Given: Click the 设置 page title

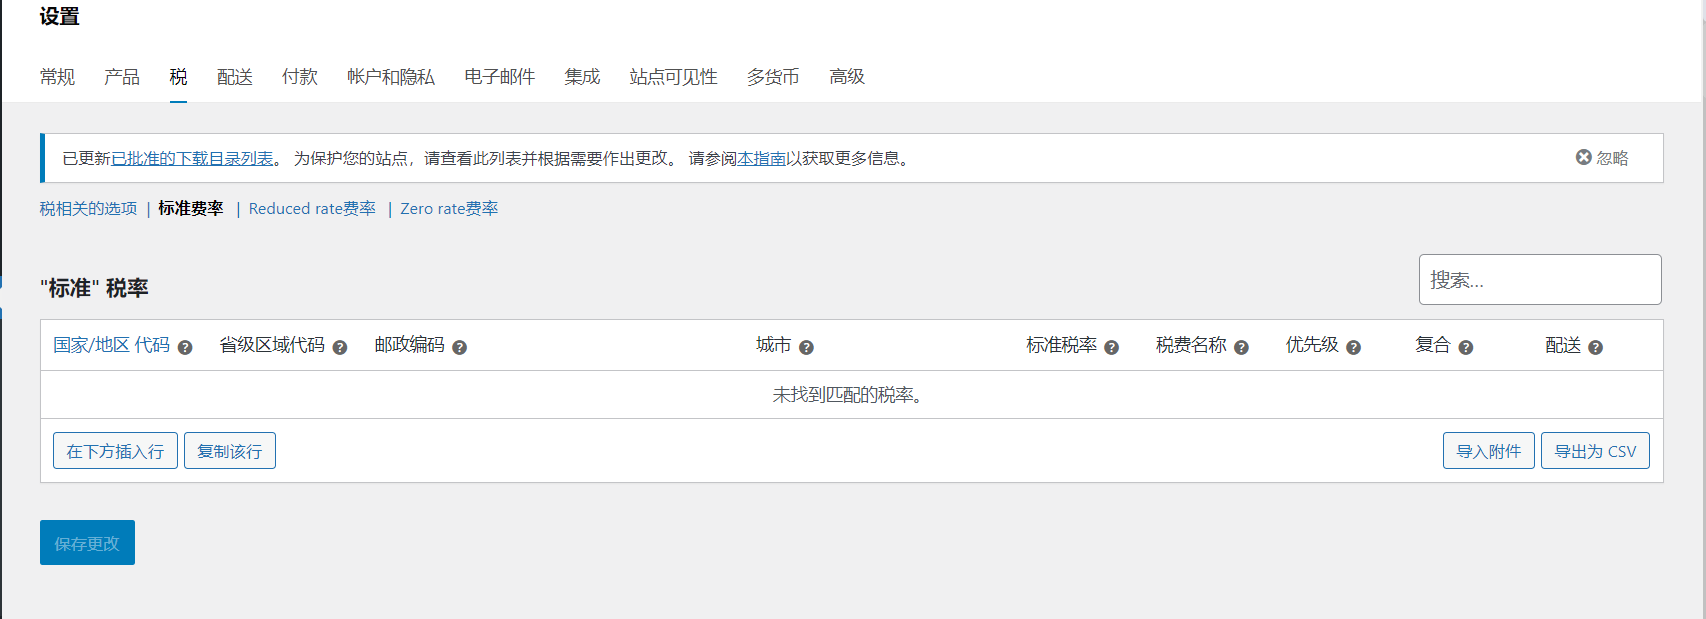Looking at the screenshot, I should click(x=59, y=17).
